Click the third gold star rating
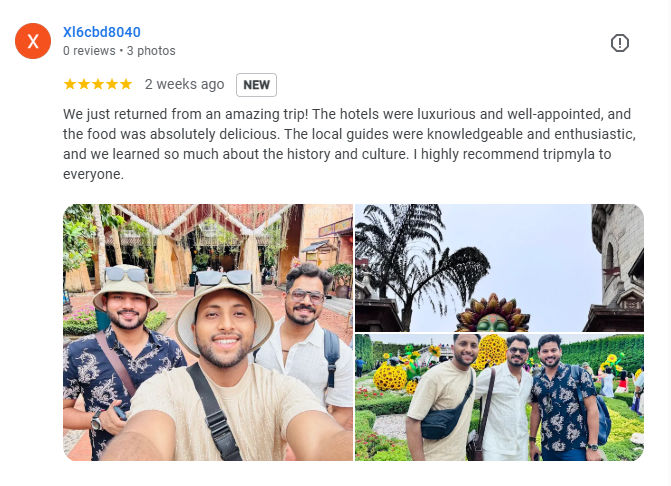Viewport: 671px width, 486px height. (98, 84)
